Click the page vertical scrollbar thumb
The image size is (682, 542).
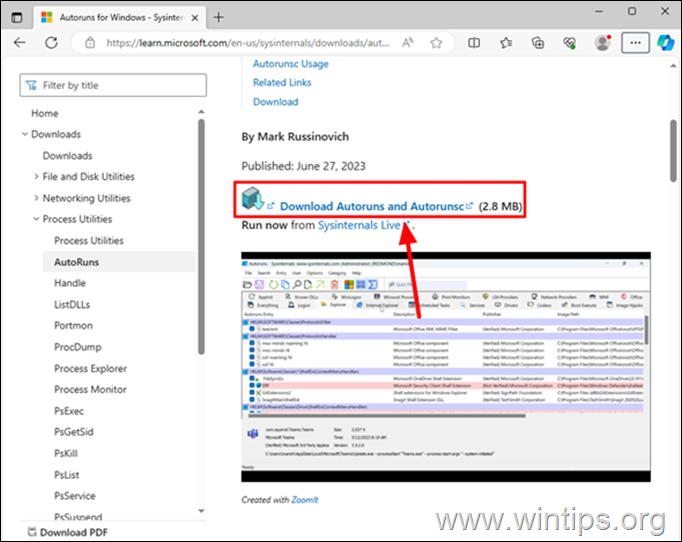click(673, 151)
